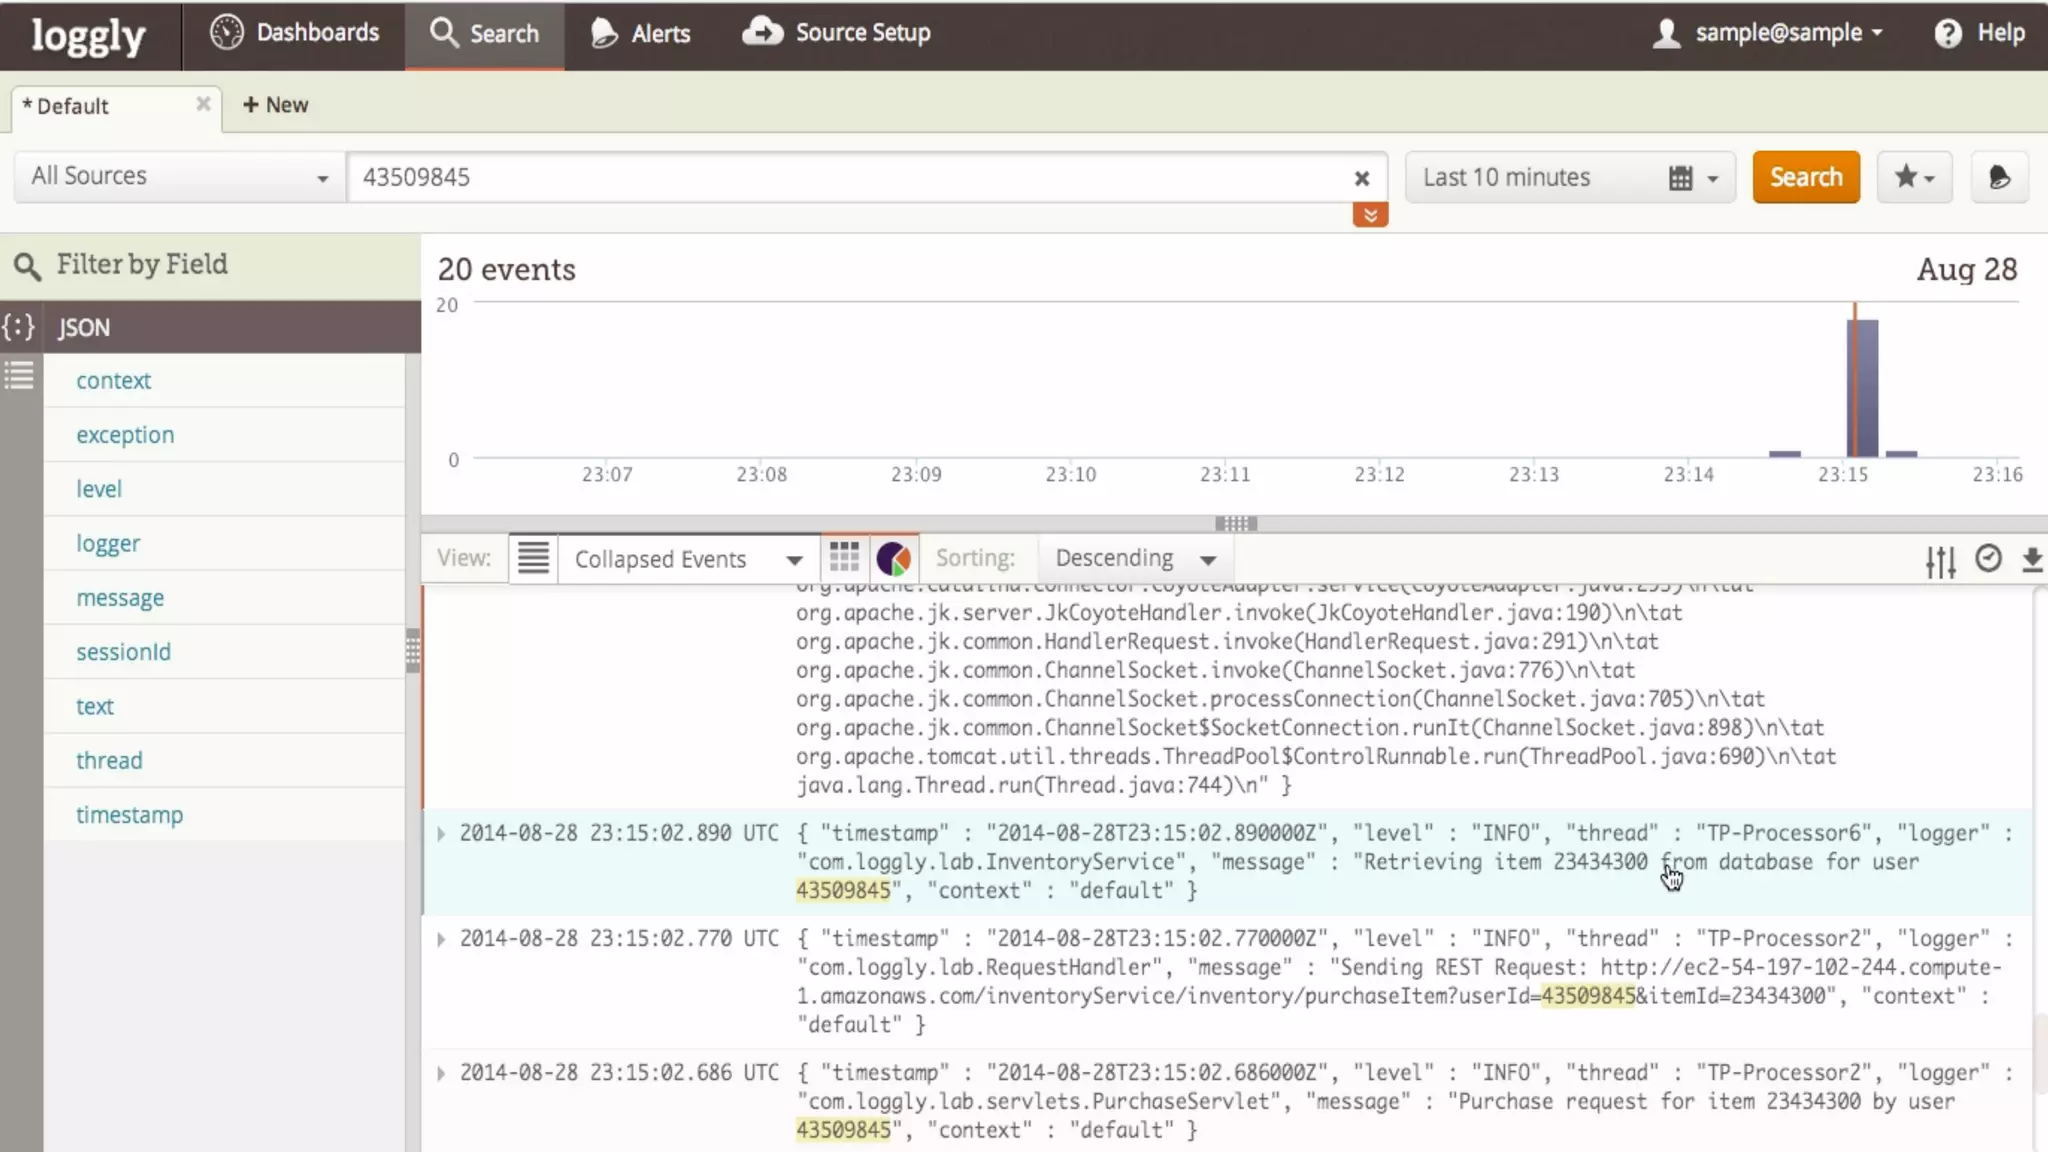Switch to the grid view icon
2048x1152 pixels.
click(844, 558)
